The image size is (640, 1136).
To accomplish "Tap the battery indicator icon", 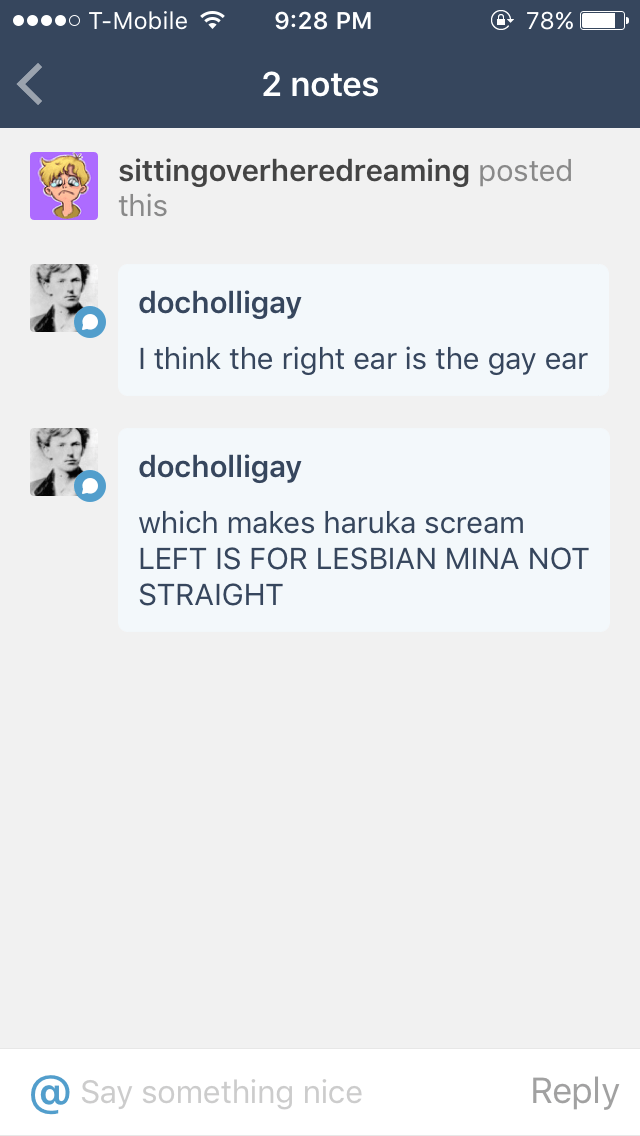I will 604,20.
